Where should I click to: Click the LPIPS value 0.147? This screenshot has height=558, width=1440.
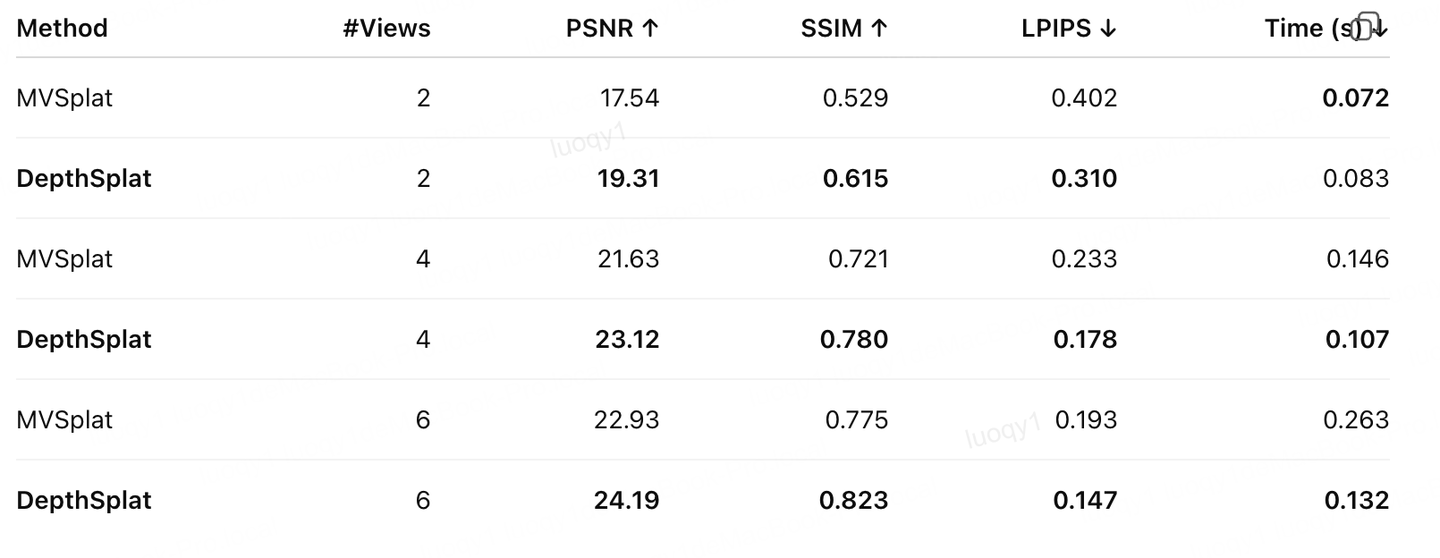1085,500
